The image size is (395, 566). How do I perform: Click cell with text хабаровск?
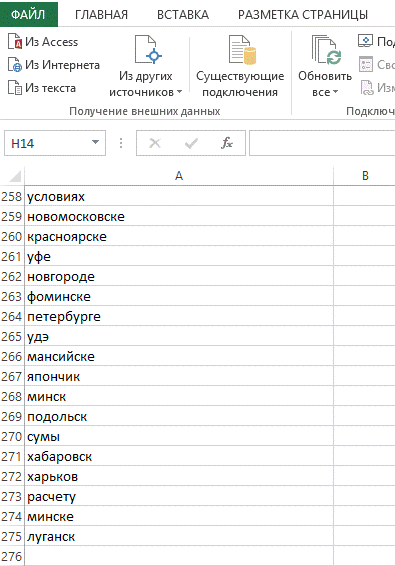(x=179, y=456)
